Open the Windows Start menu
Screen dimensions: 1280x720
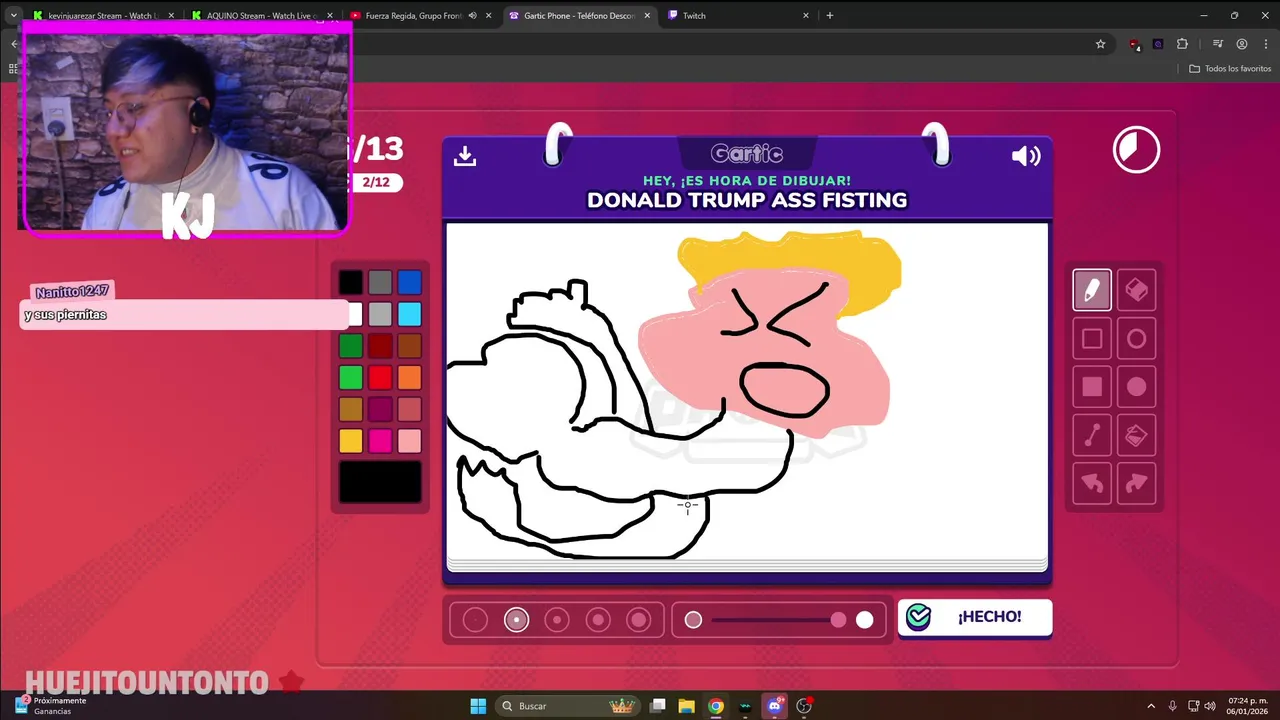coord(478,706)
